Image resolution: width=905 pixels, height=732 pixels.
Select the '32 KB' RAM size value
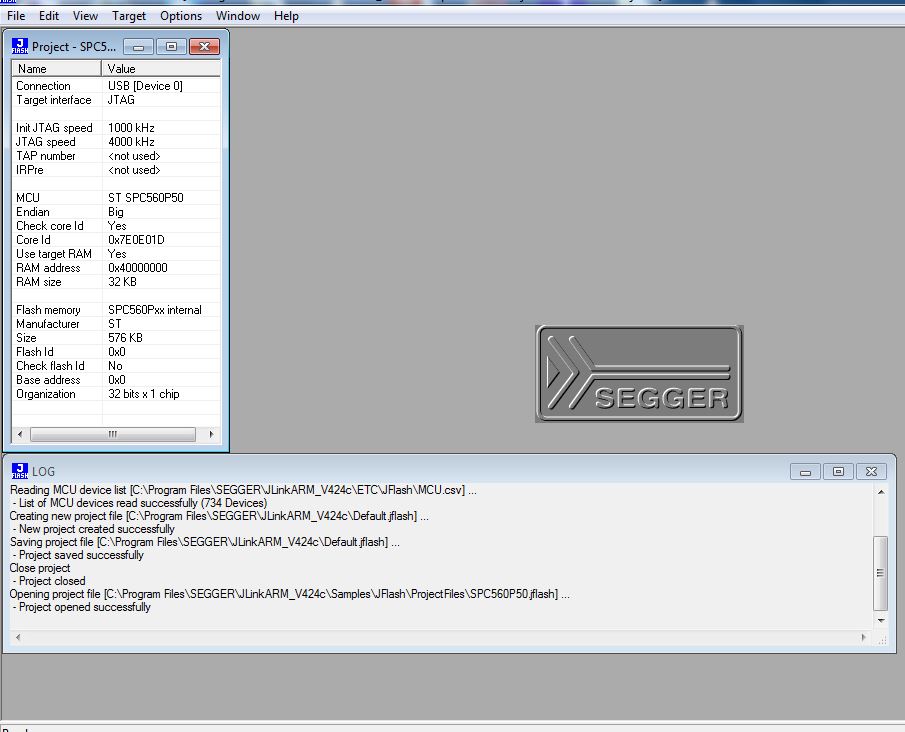coord(122,282)
